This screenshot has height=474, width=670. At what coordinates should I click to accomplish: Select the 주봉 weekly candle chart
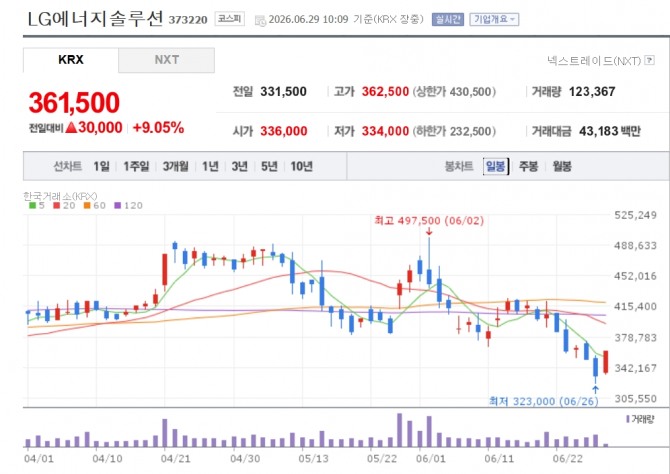pos(529,166)
